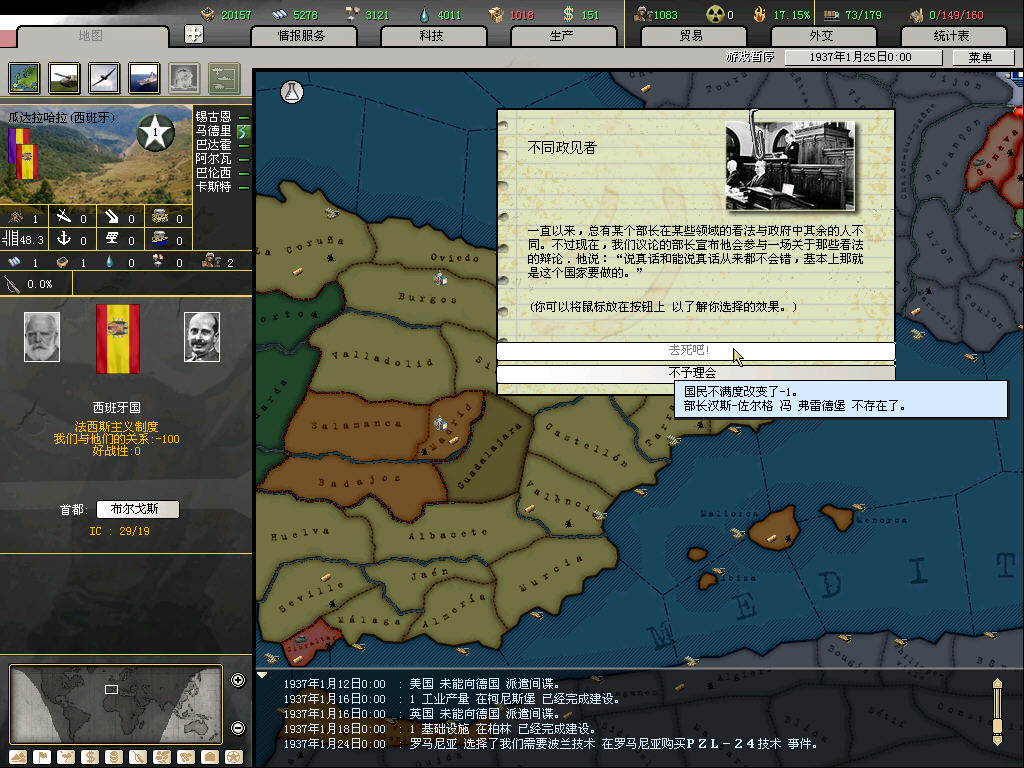Viewport: 1024px width, 768px height.
Task: Select the supply map mode (coins icon)
Action: click(x=114, y=757)
